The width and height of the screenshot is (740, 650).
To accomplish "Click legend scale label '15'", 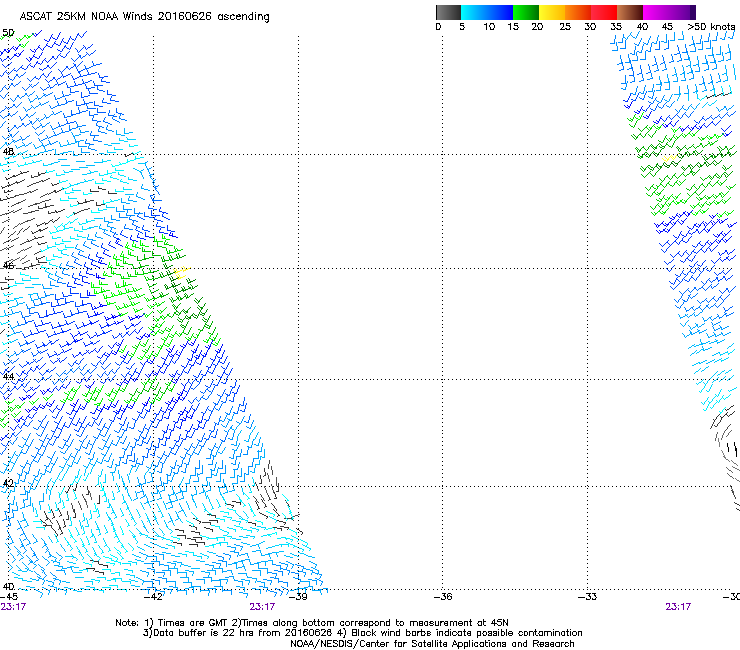I will (x=513, y=27).
